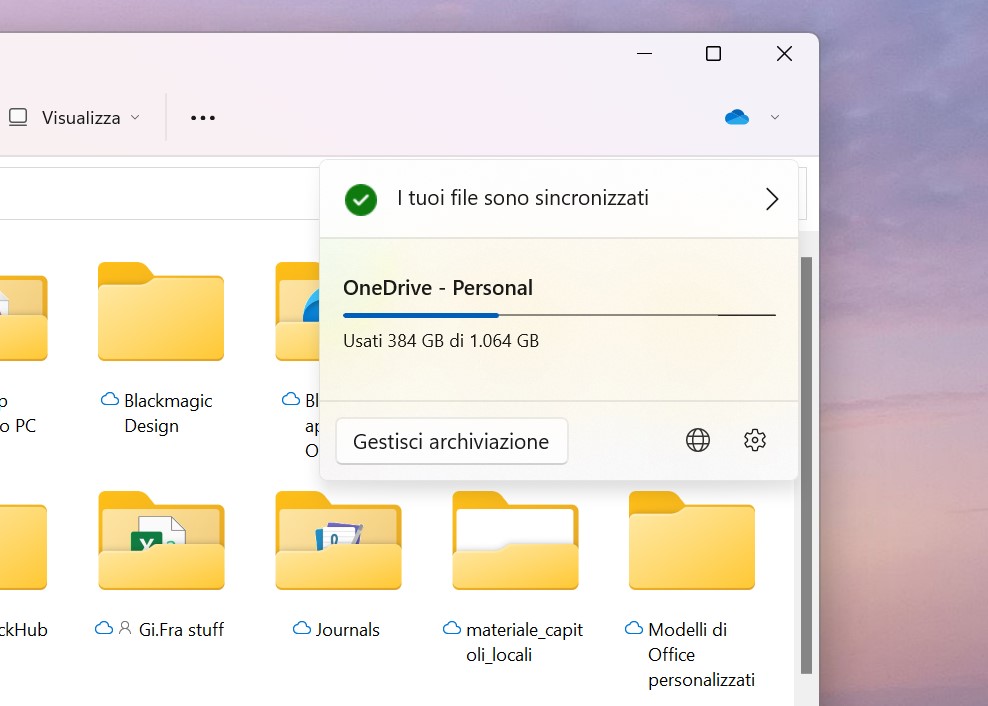Select the Blackmagic Design folder icon
This screenshot has height=706, width=988.
point(161,311)
